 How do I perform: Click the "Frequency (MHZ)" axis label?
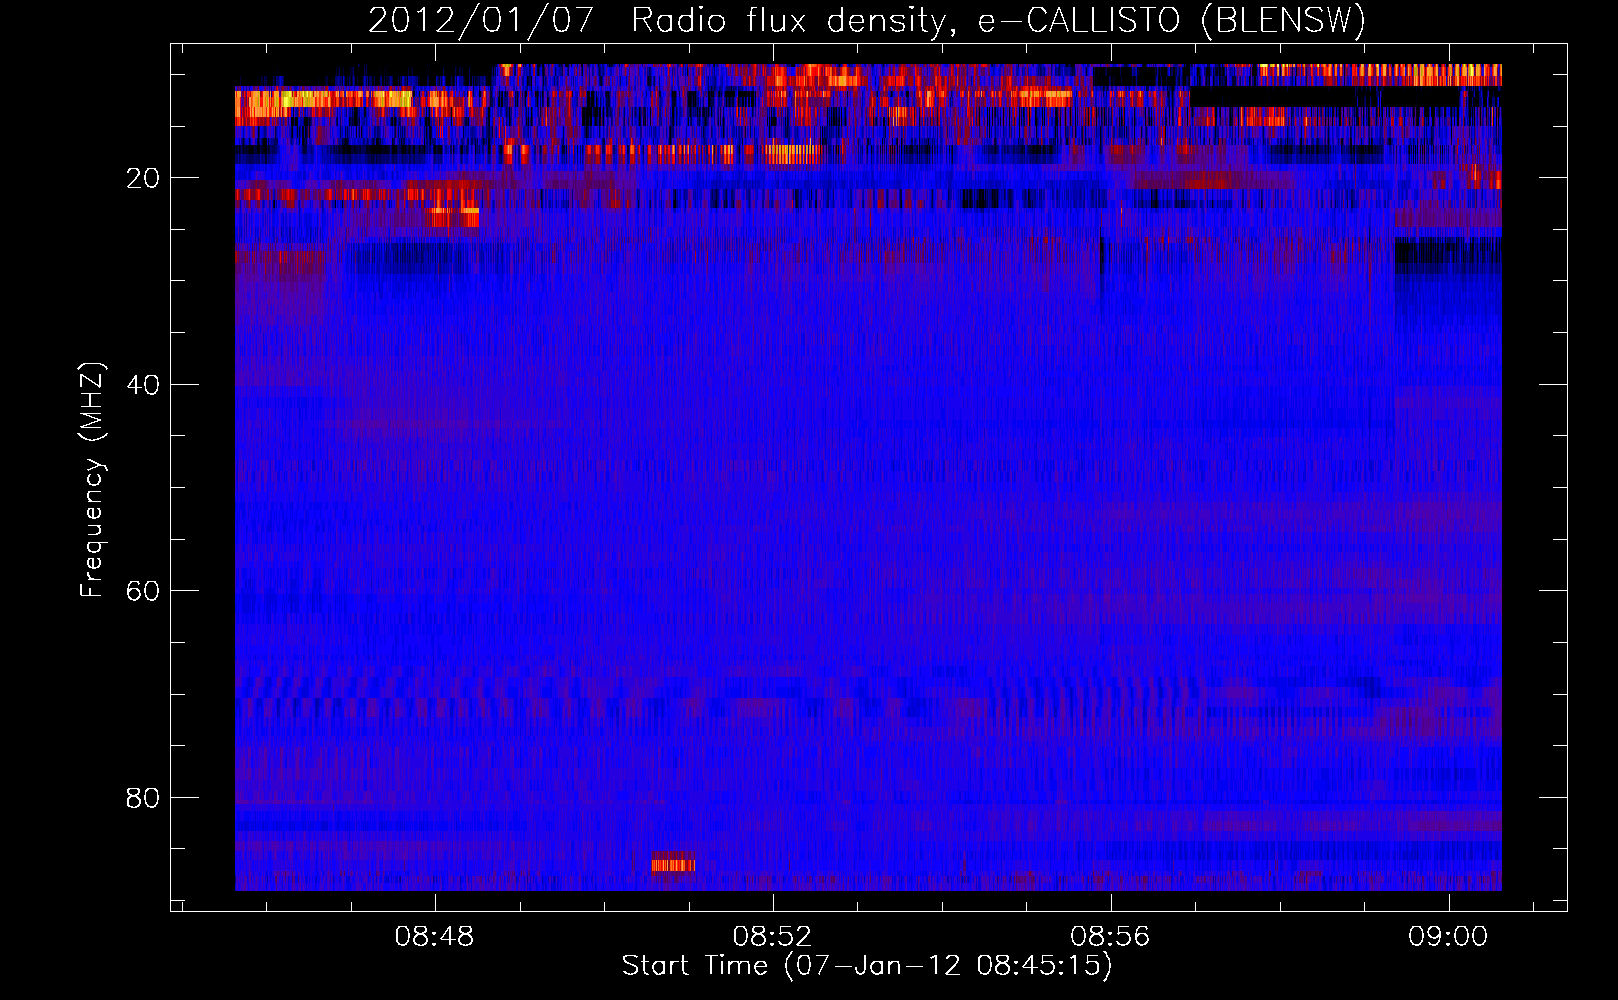(91, 480)
